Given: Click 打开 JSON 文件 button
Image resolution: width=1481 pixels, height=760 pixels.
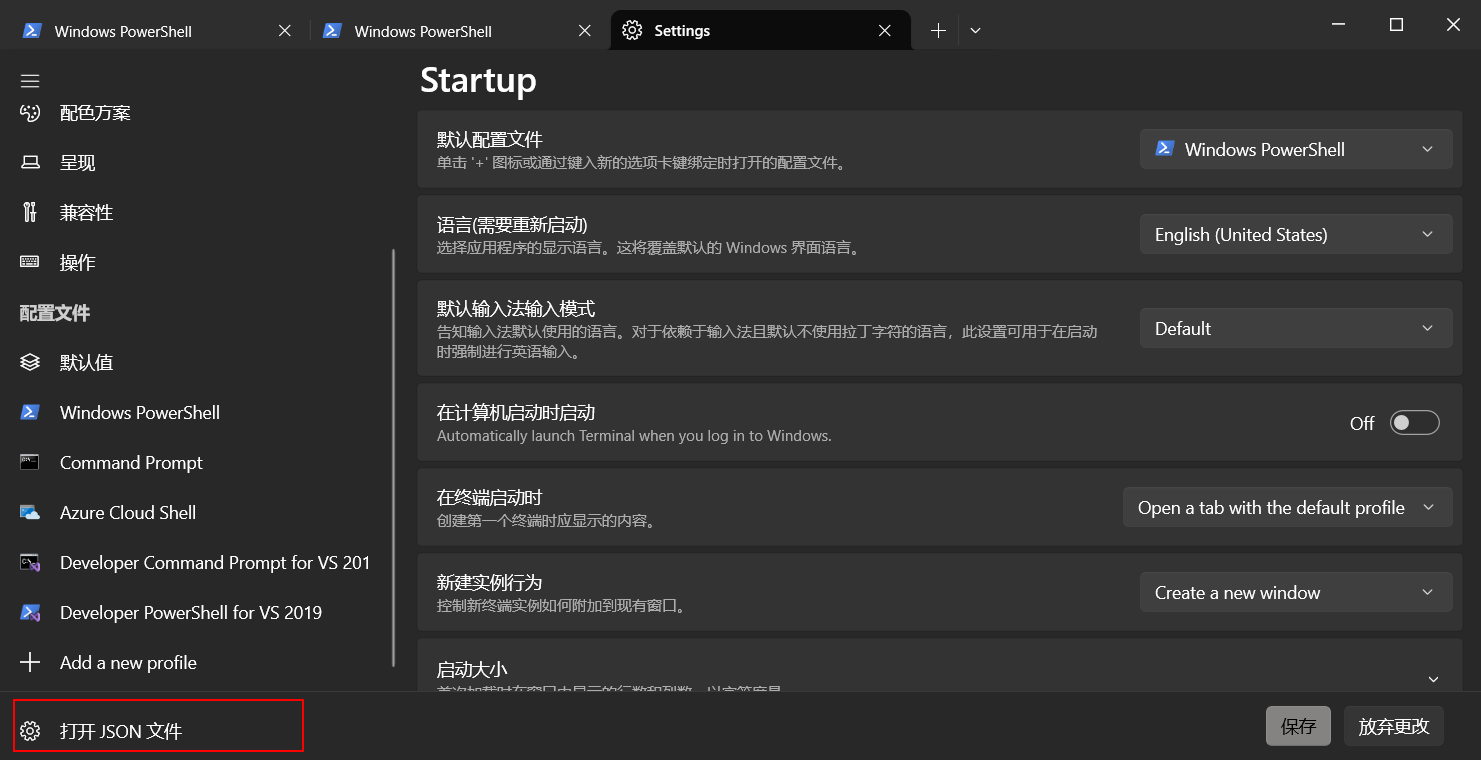Looking at the screenshot, I should click(x=158, y=727).
